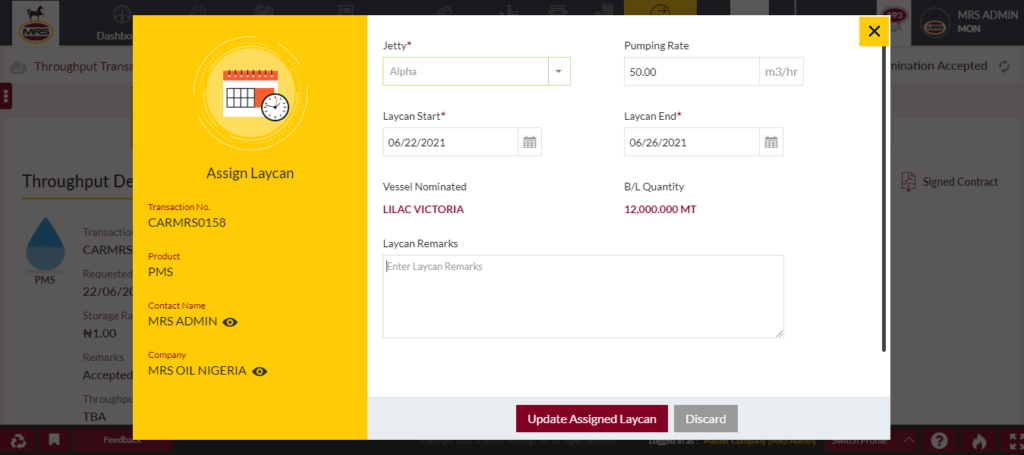Click the CARMRS0158 transaction number in dialog
Viewport: 1024px width, 455px height.
click(x=187, y=223)
